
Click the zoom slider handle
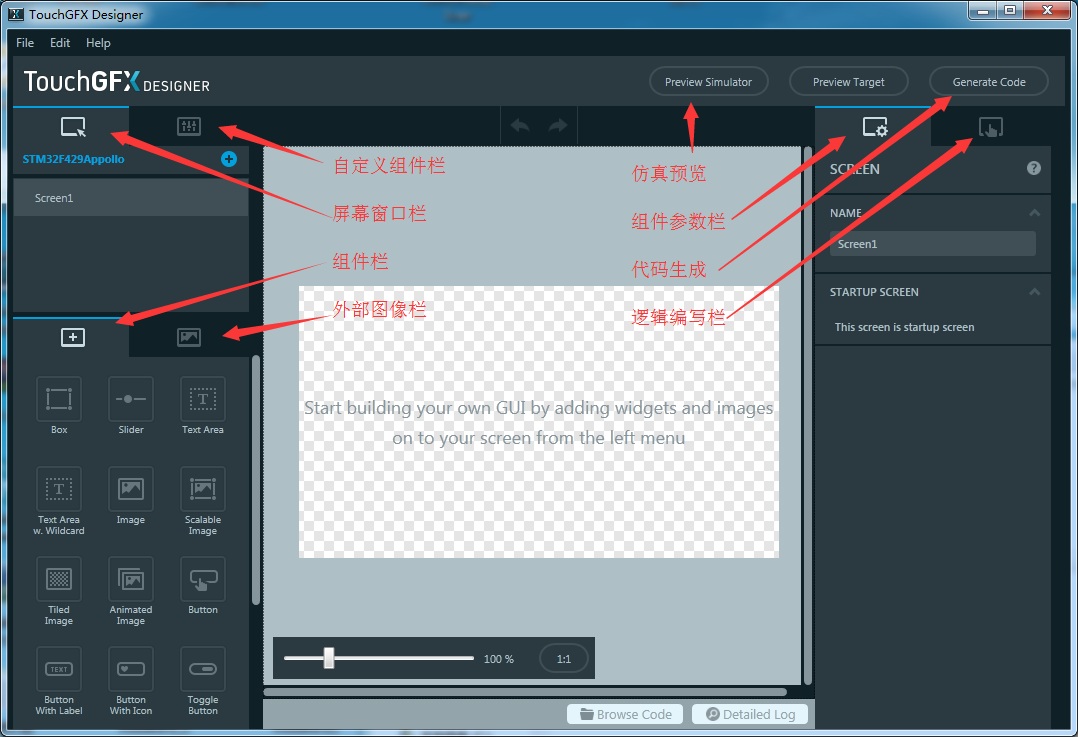pos(329,658)
